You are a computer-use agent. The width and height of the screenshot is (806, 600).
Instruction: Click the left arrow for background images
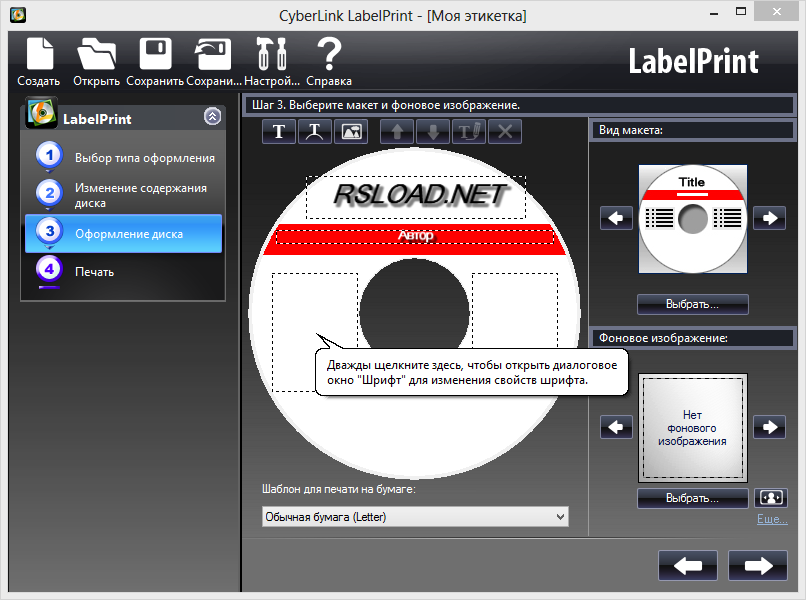tap(616, 427)
